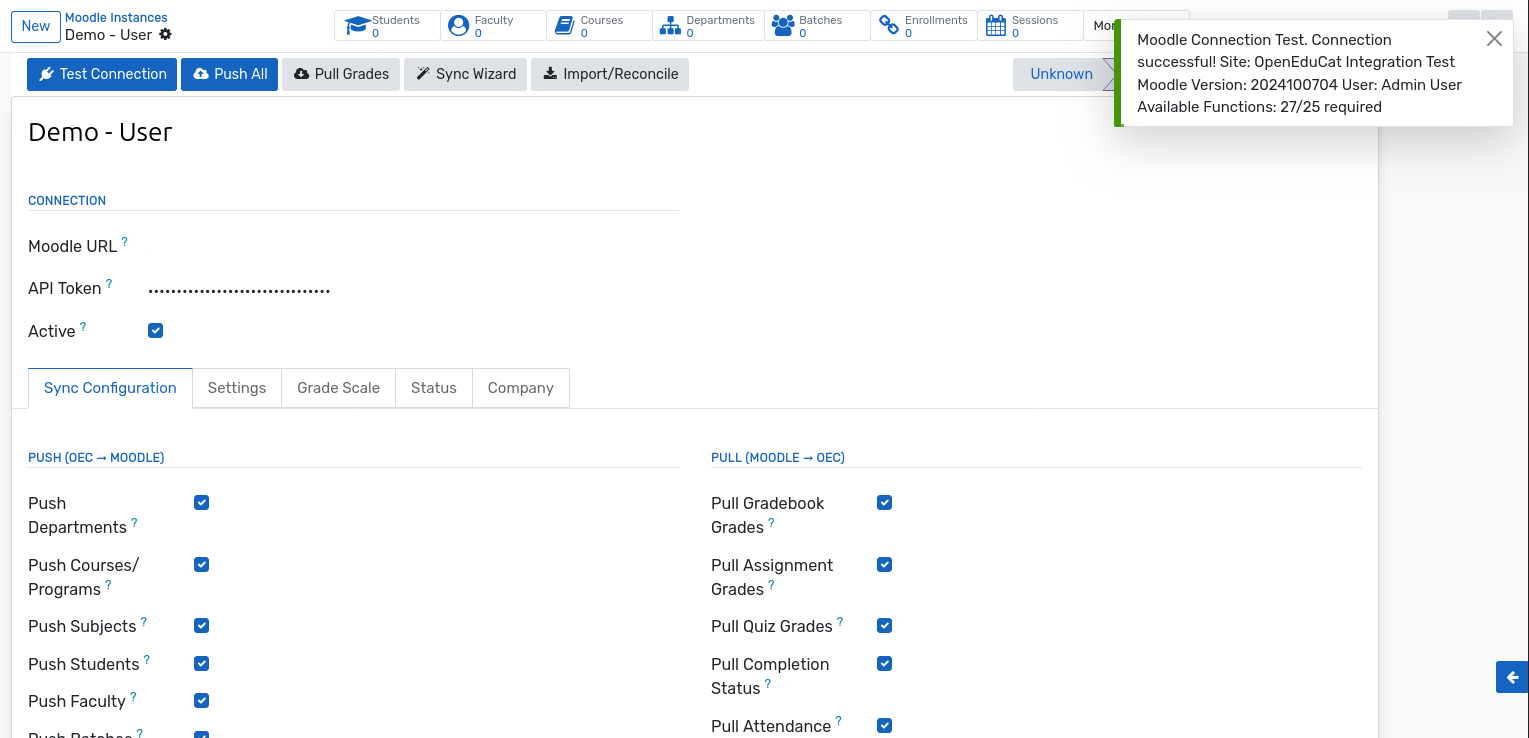The image size is (1529, 738).
Task: Toggle Push Faculty checkbox
Action: [201, 700]
